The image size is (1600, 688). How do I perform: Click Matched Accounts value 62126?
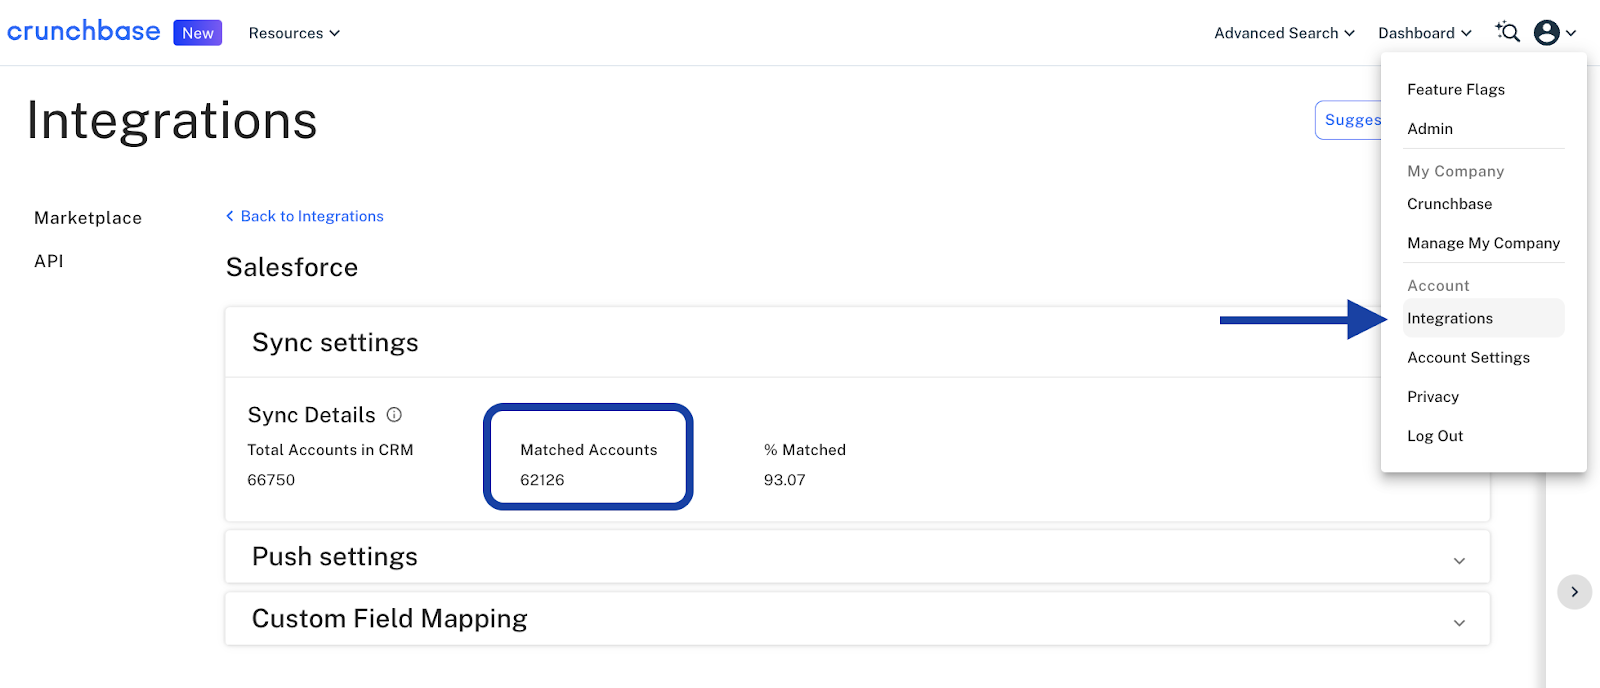coord(542,480)
